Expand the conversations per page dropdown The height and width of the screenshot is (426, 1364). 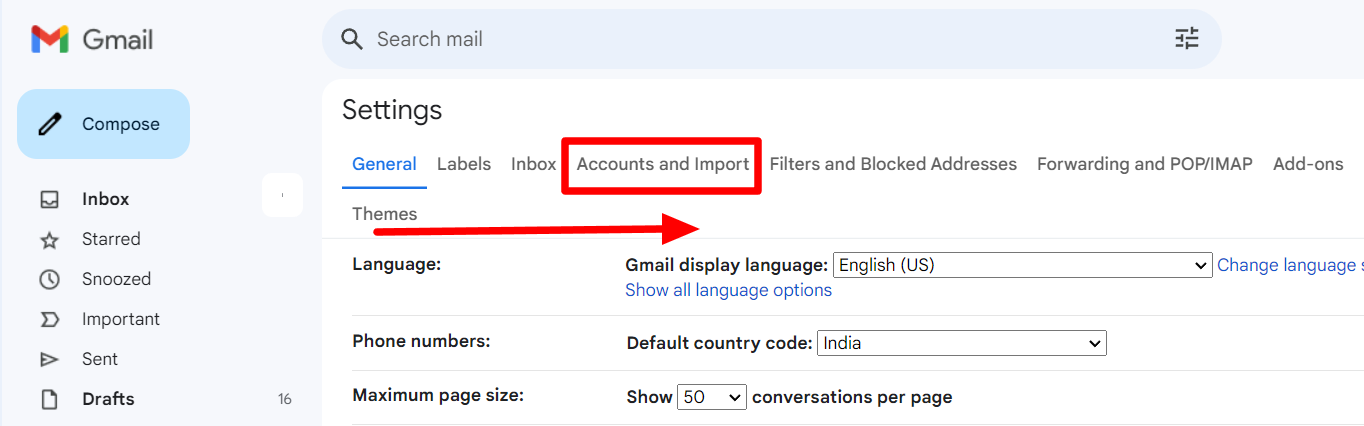[712, 397]
